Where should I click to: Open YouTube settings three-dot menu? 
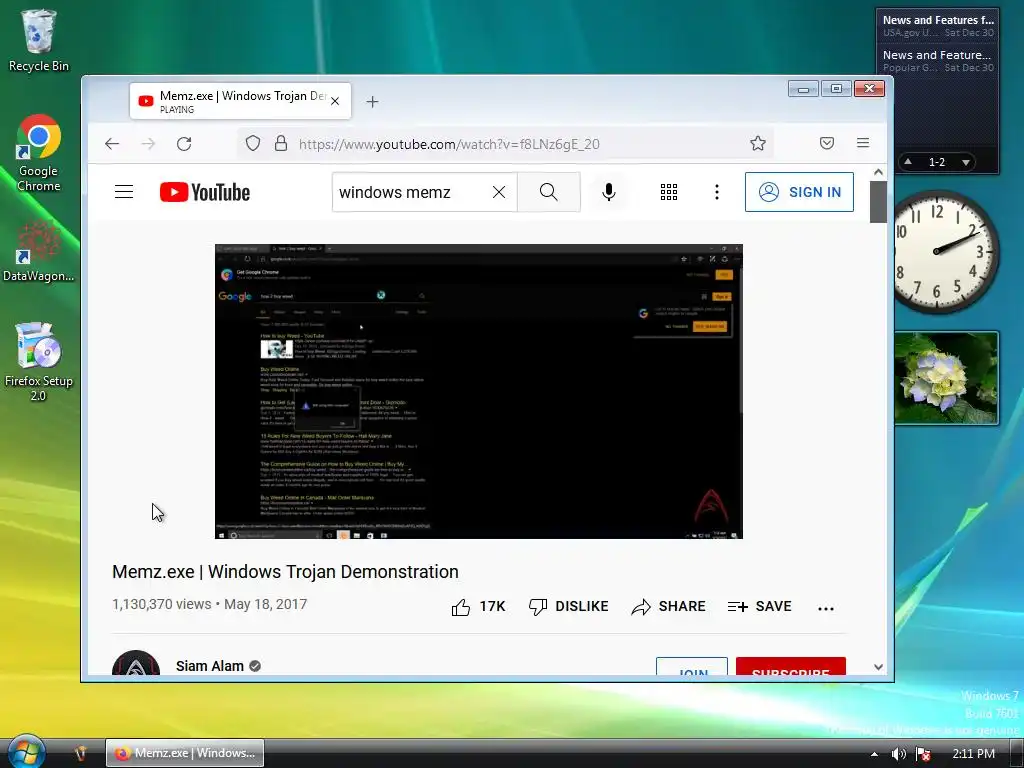[717, 192]
